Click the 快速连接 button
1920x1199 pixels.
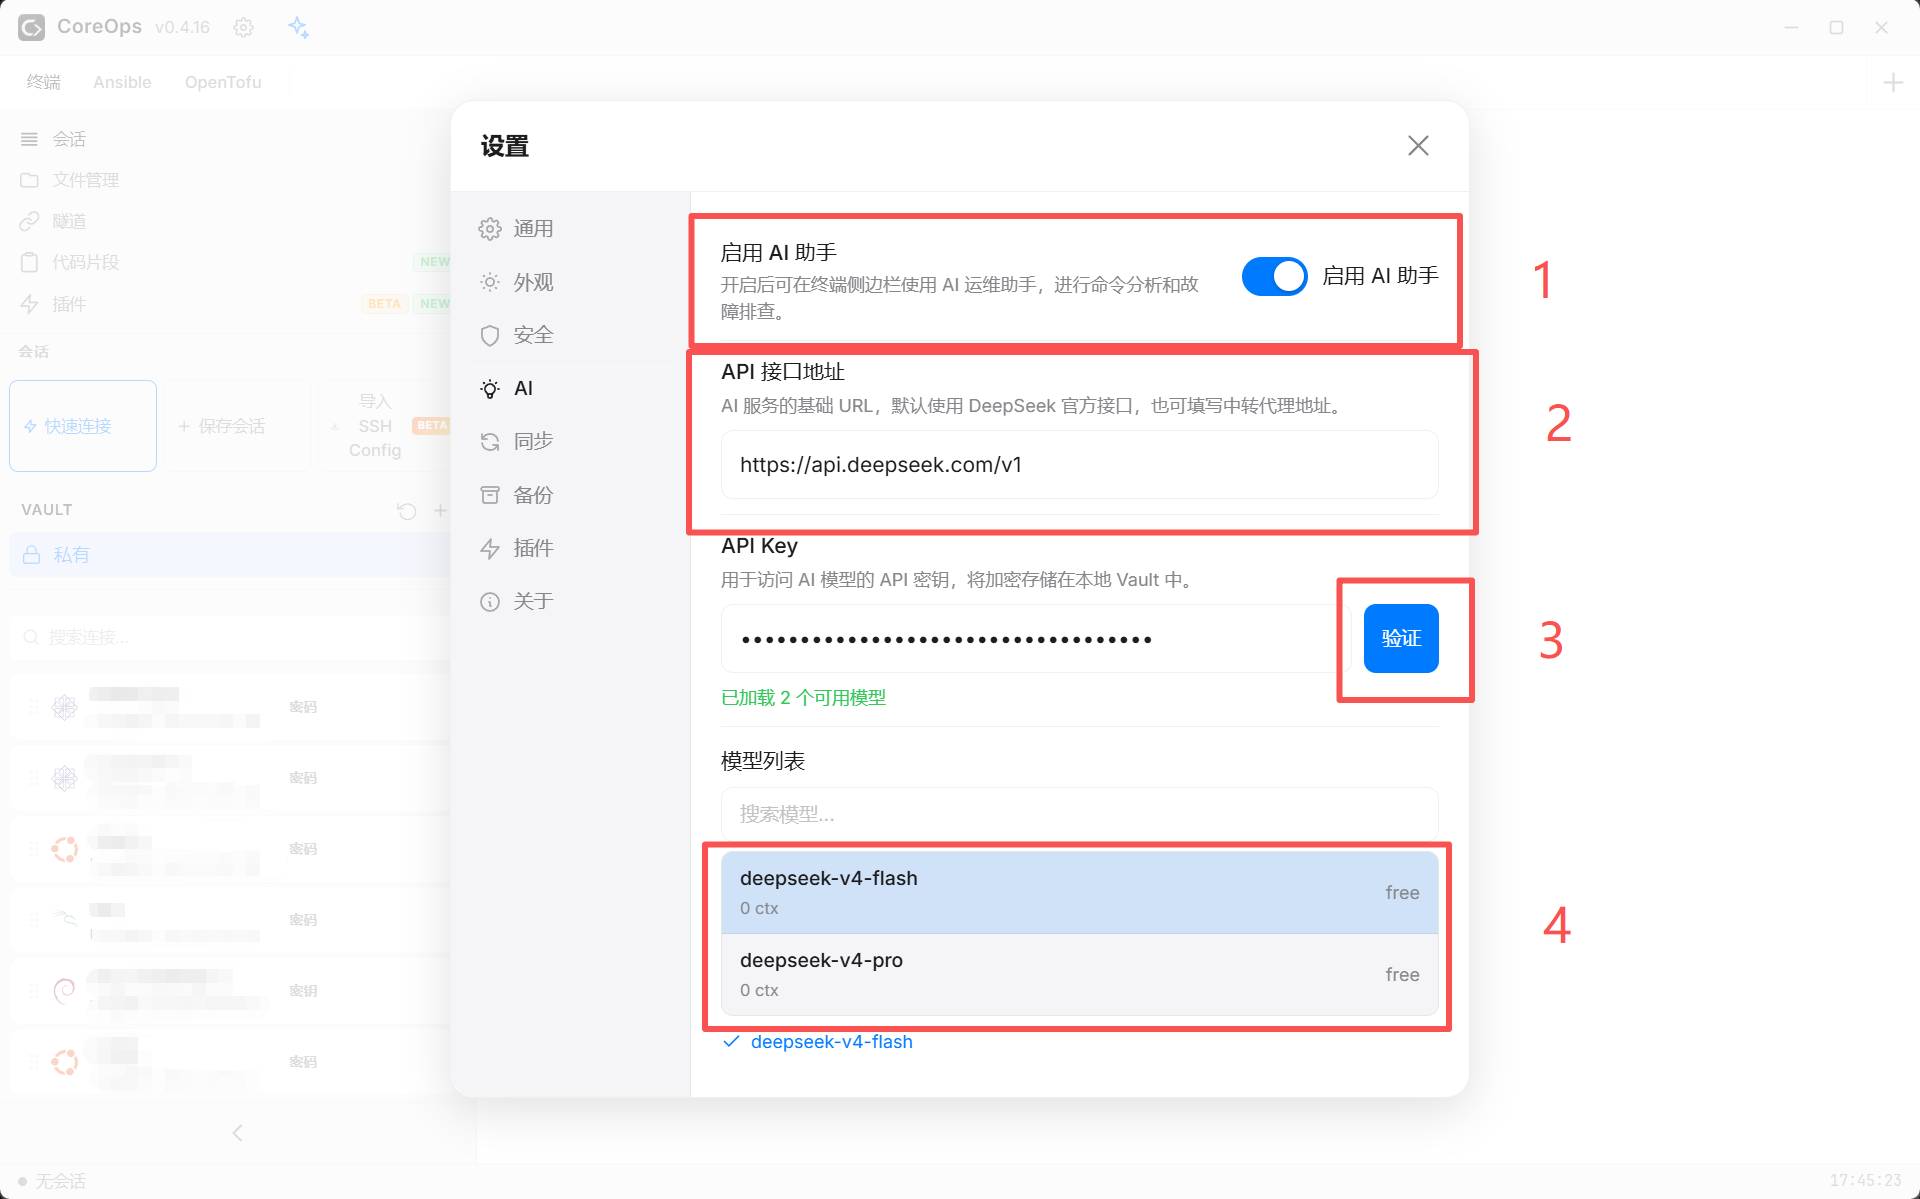point(83,426)
